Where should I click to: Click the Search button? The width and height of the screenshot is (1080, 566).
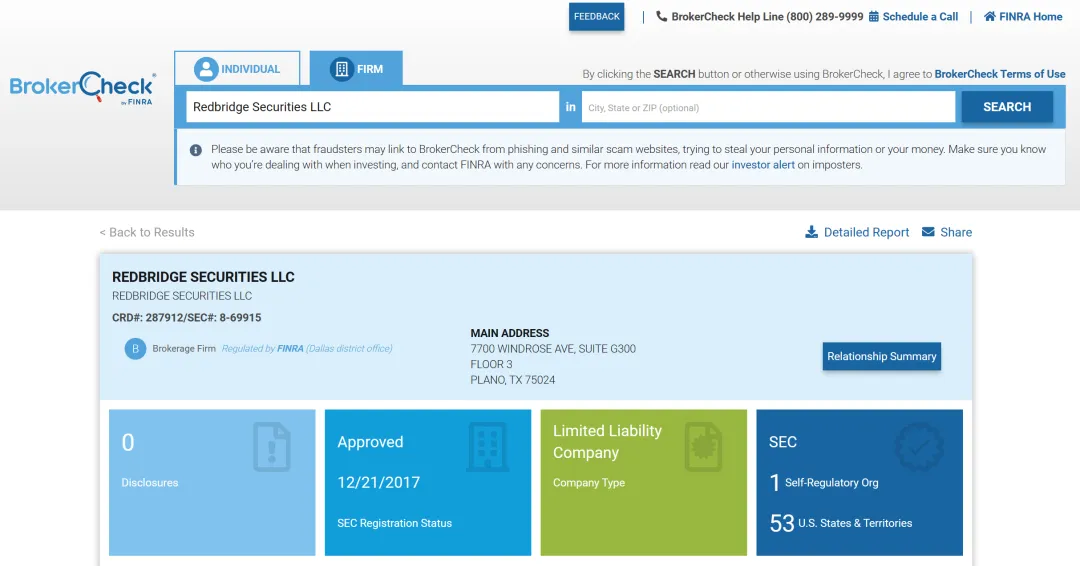click(1007, 107)
